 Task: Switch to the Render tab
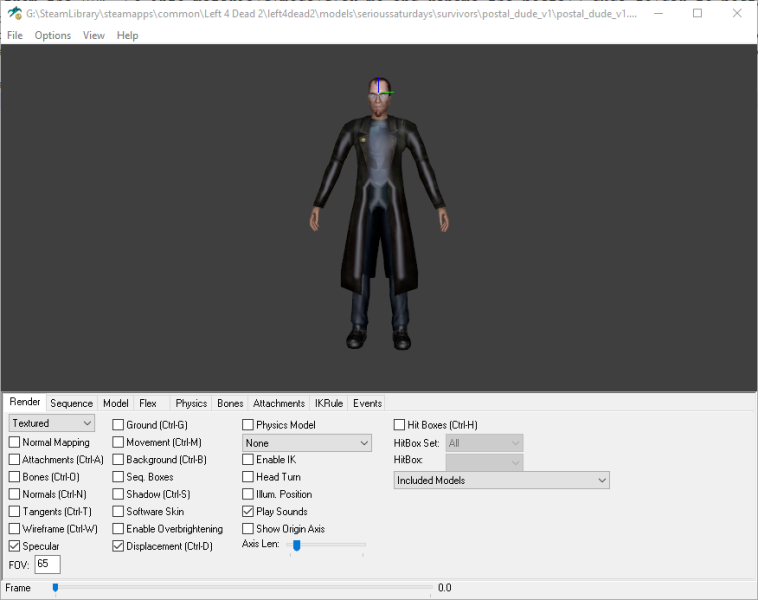pyautogui.click(x=25, y=402)
